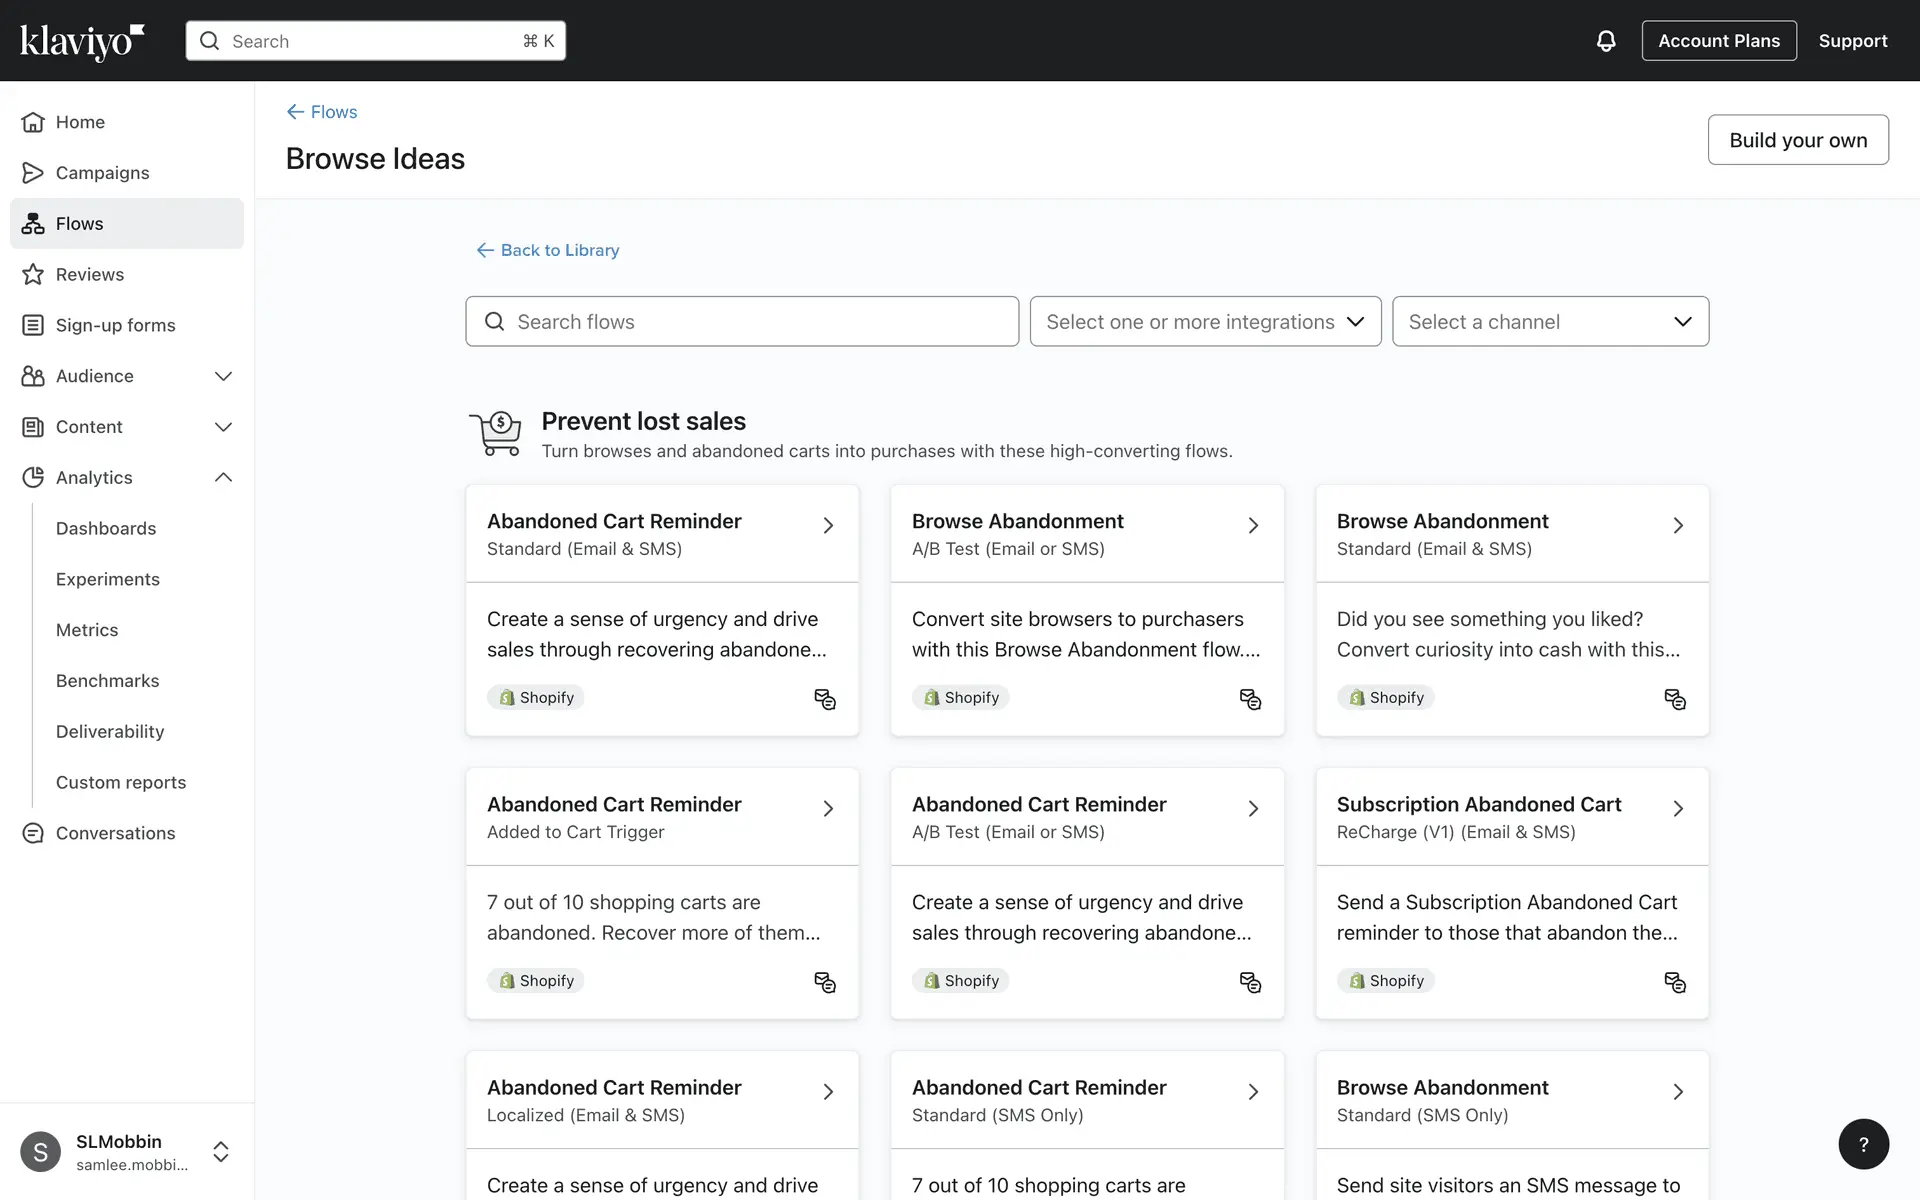
Task: Open Dashboards under Analytics
Action: [x=106, y=528]
